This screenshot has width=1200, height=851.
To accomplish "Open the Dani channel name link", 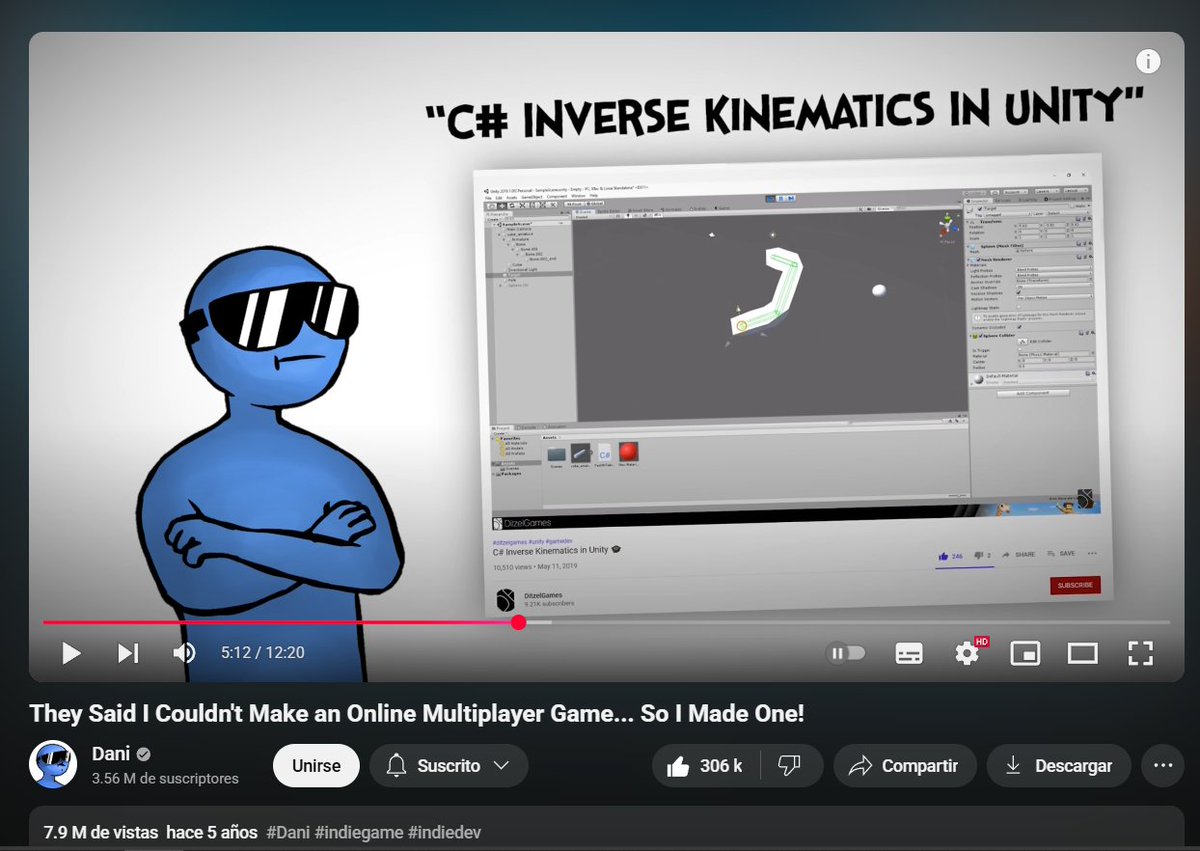I will (x=111, y=754).
